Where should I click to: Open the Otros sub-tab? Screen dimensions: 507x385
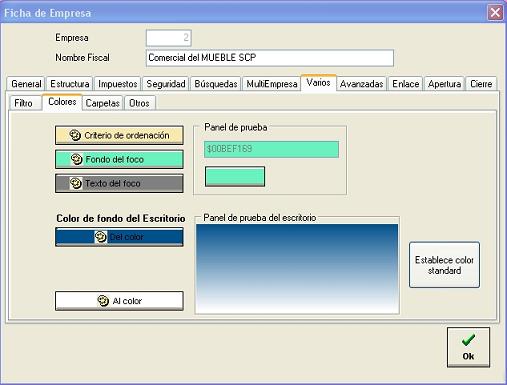(x=139, y=103)
